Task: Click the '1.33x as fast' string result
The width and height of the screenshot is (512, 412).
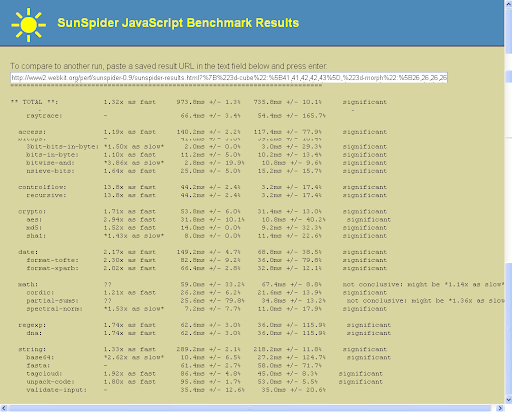Action: (x=129, y=349)
